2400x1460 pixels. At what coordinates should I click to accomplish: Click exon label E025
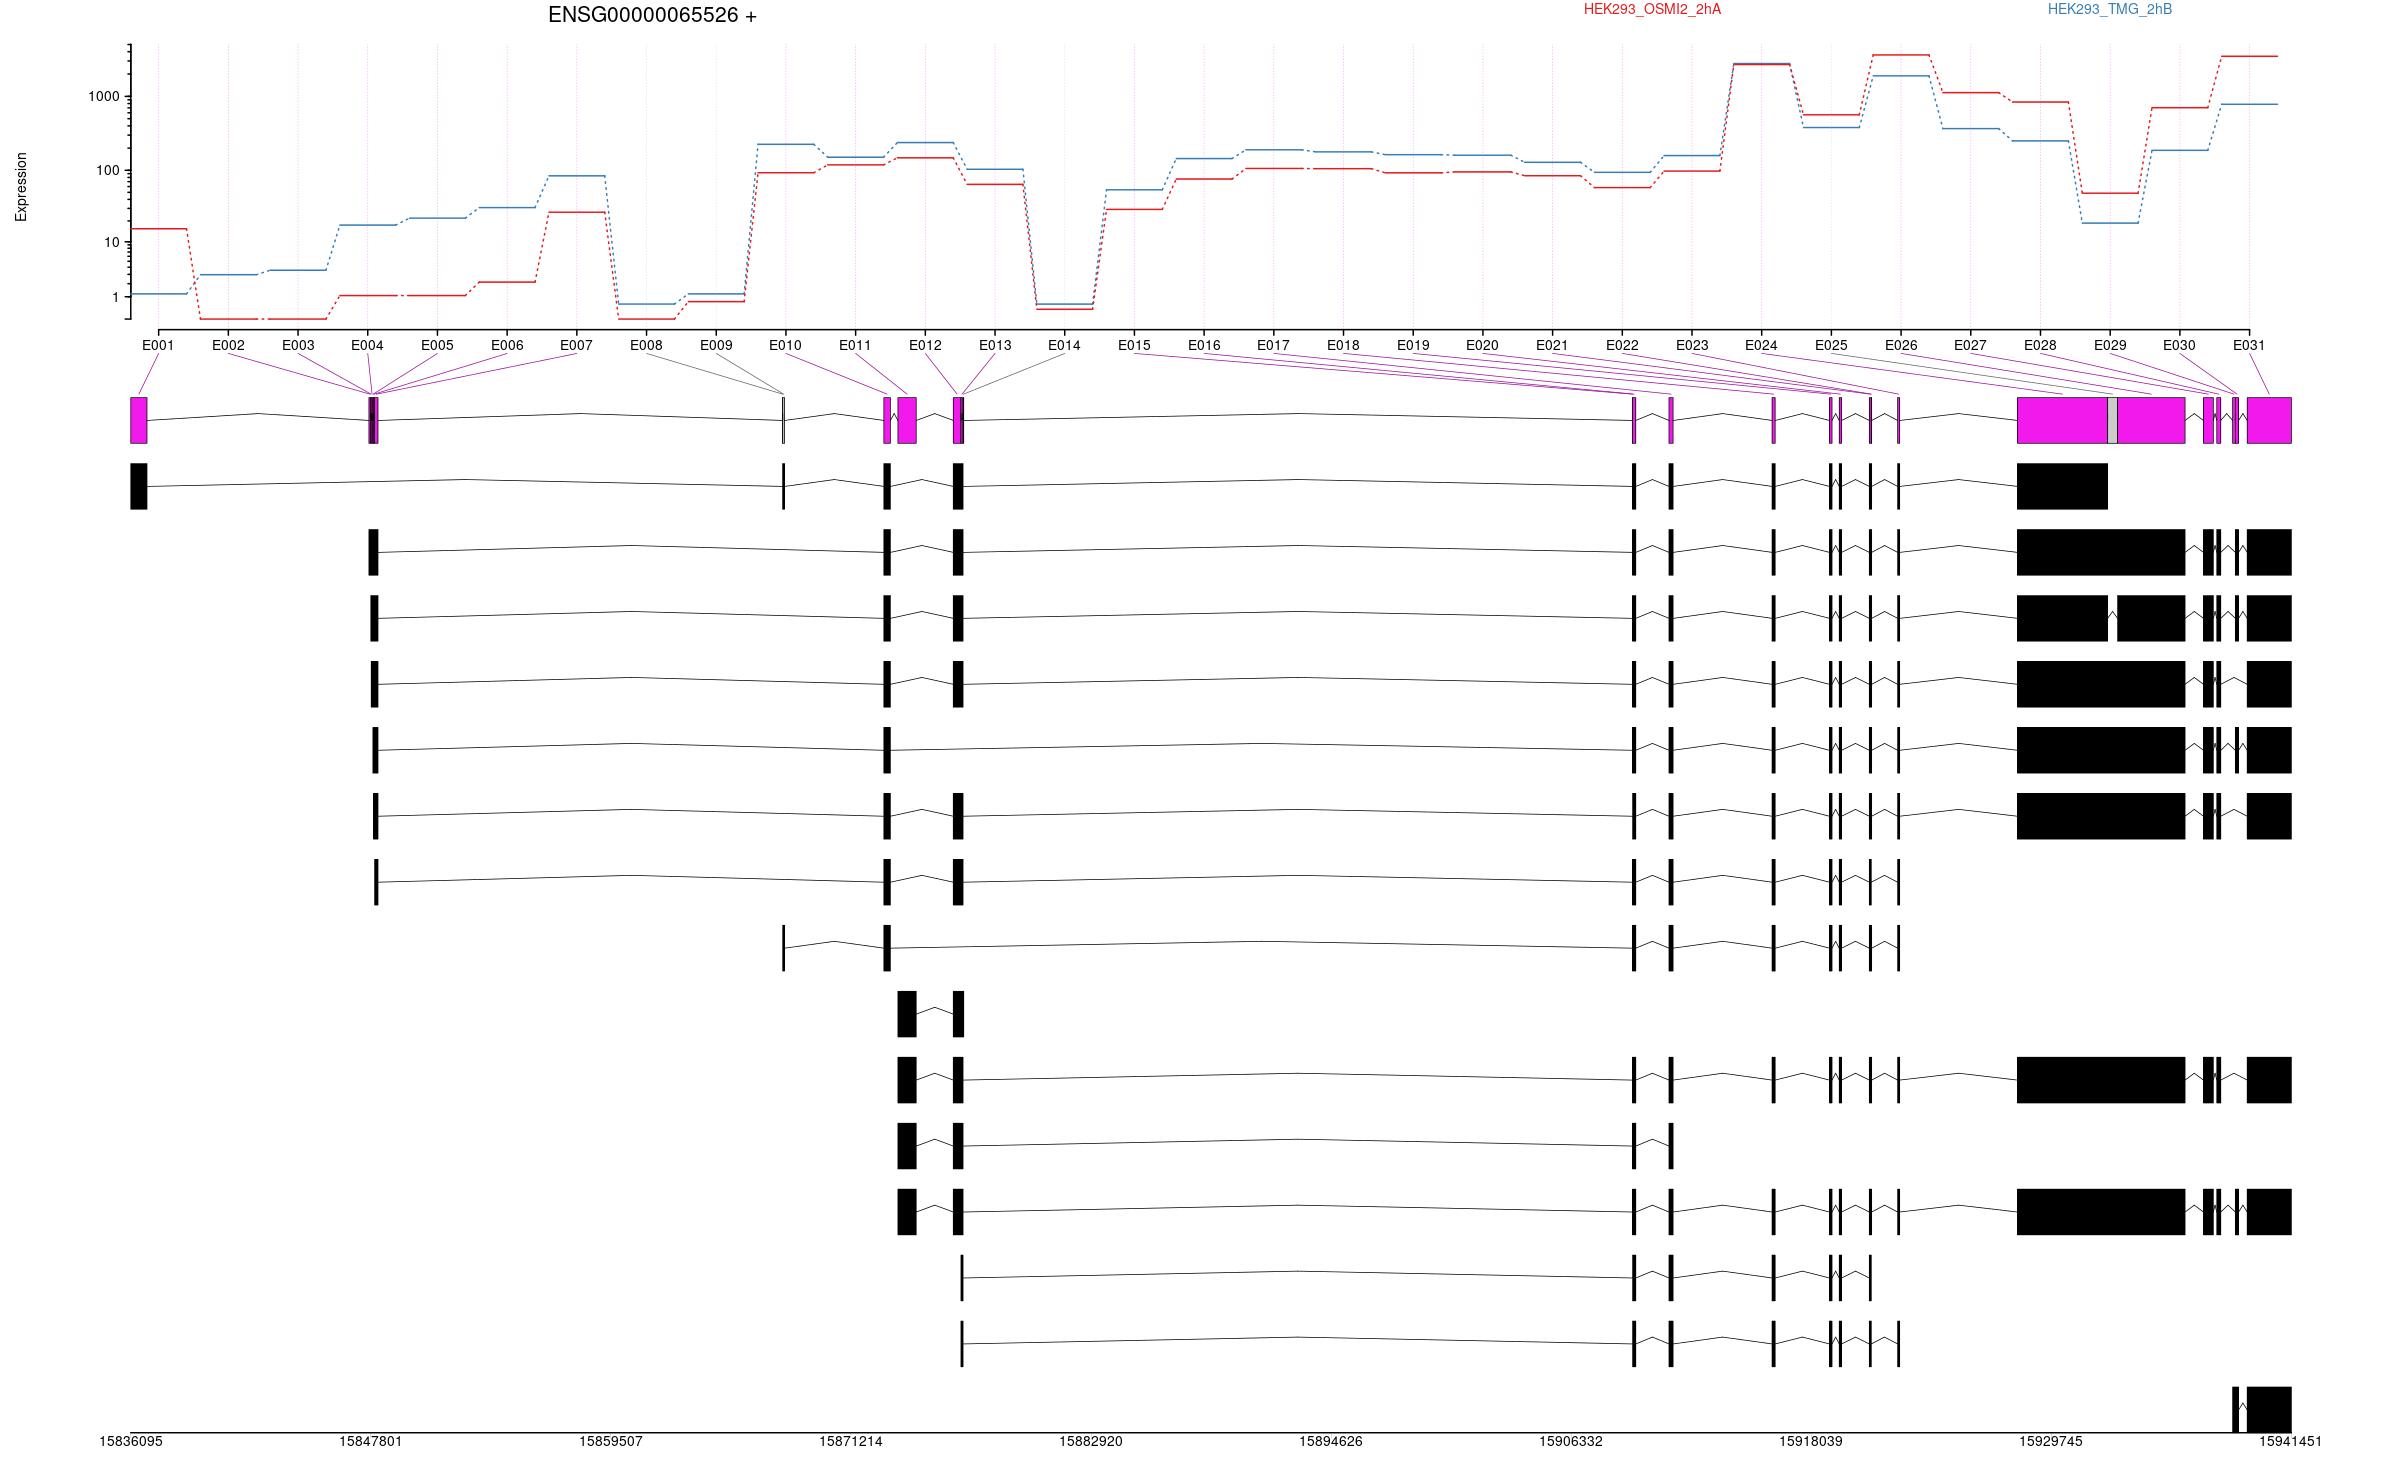[x=1831, y=345]
